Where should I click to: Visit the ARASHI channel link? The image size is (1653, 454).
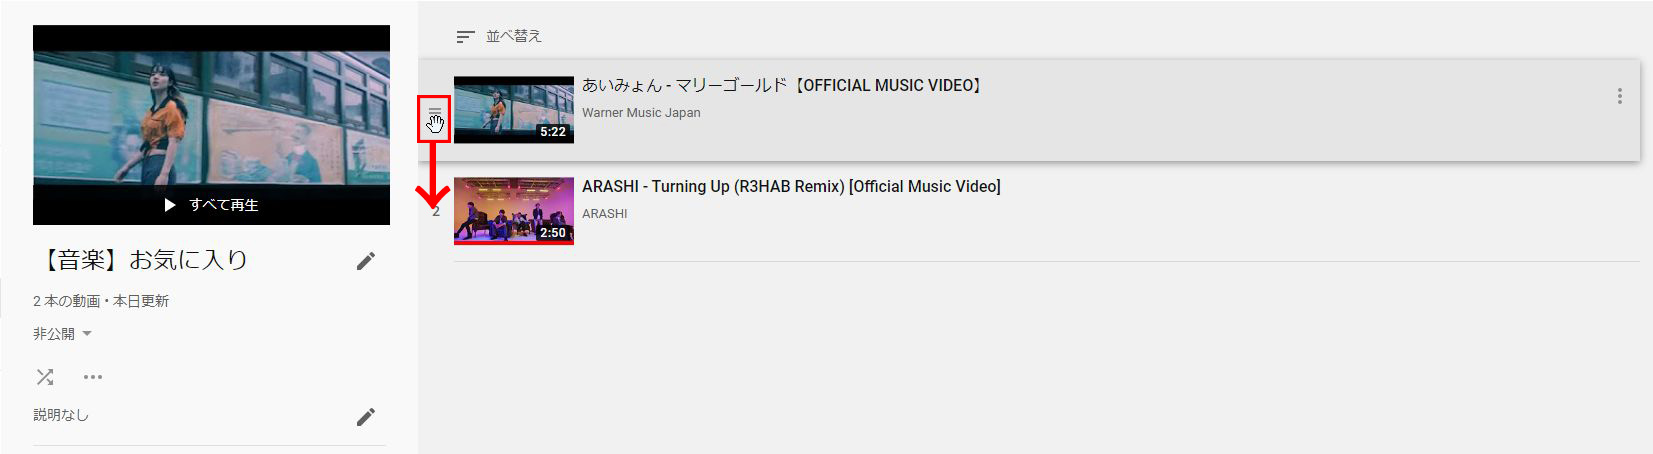click(x=605, y=214)
